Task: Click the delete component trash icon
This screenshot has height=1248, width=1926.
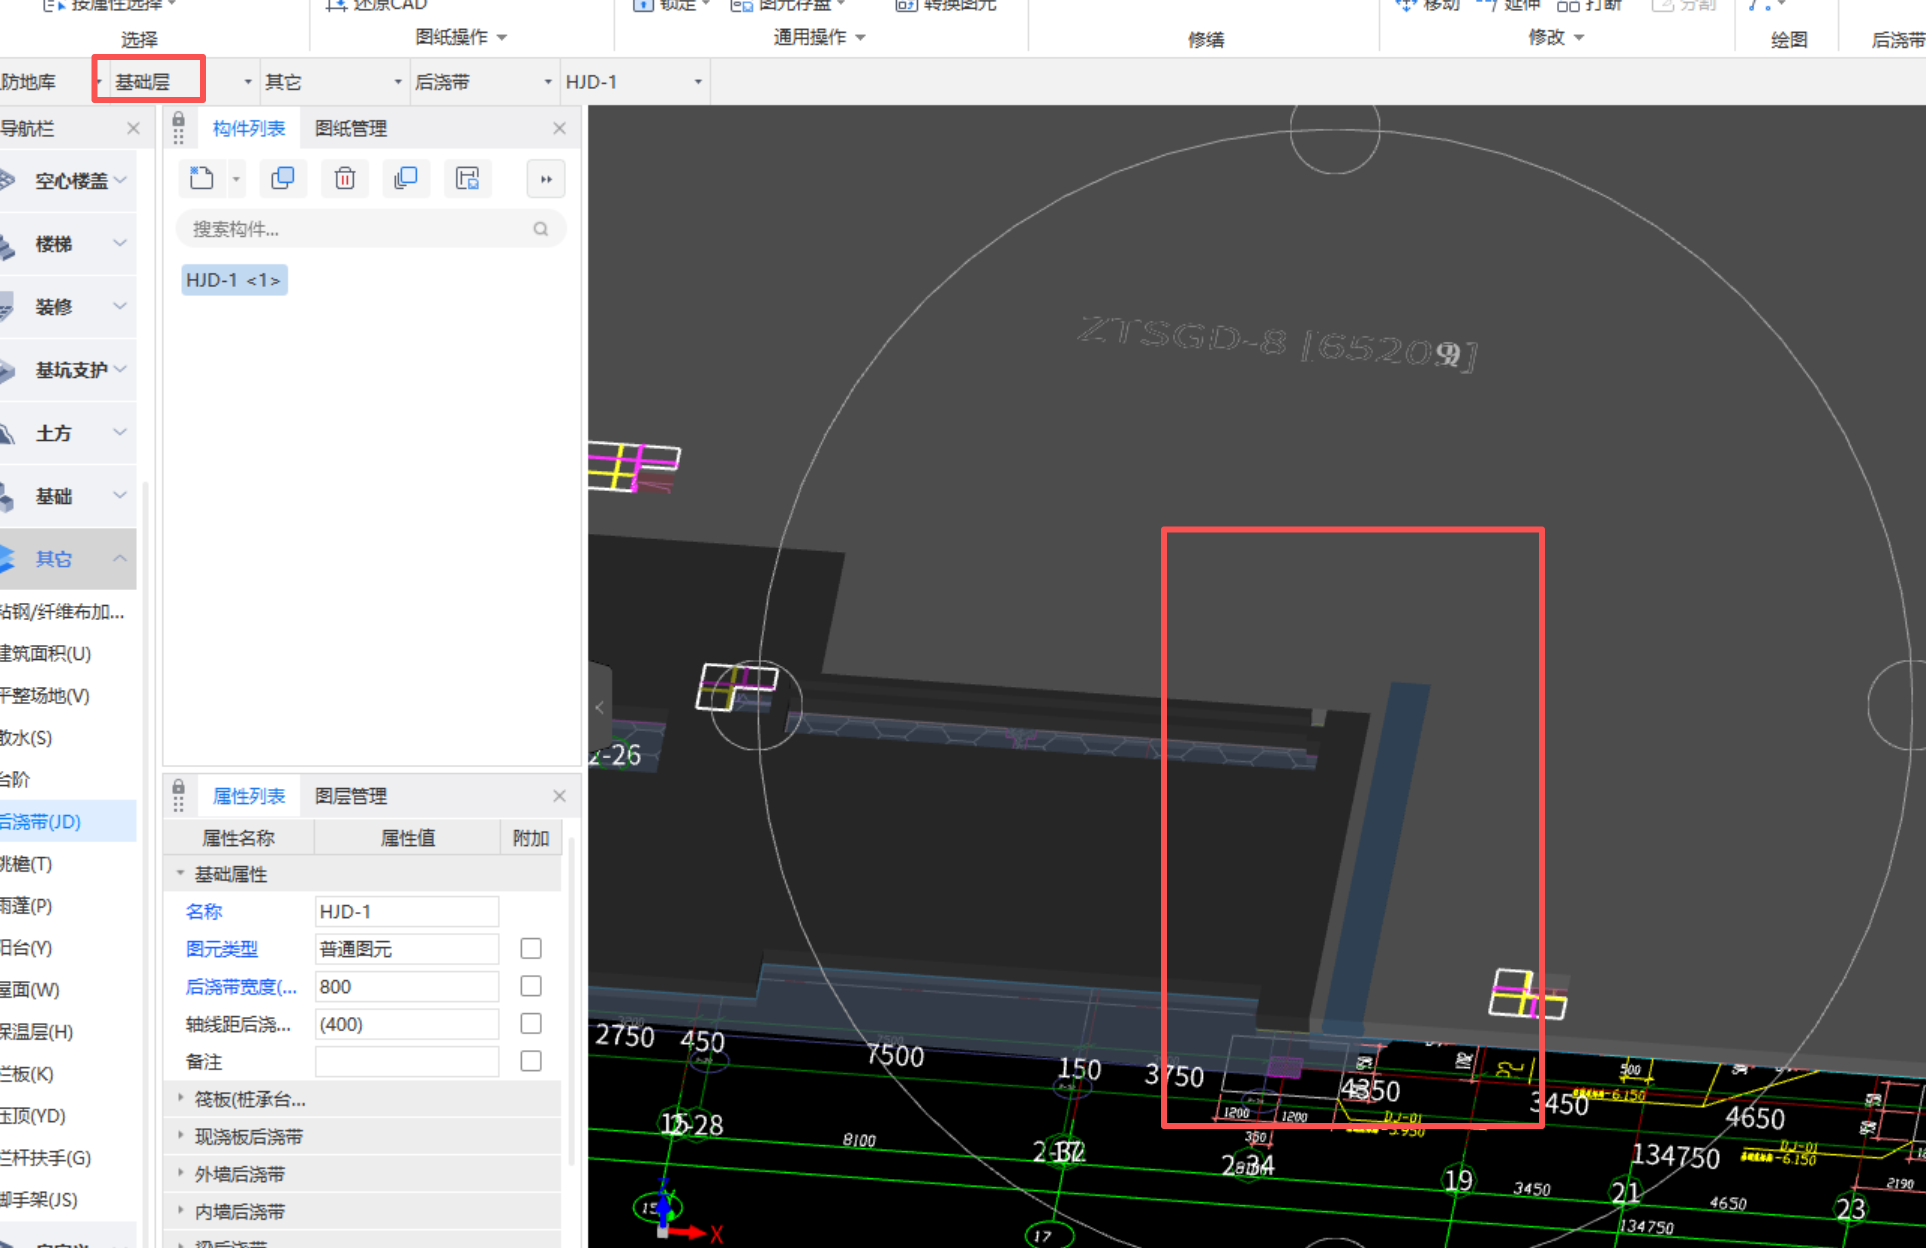Action: point(345,179)
